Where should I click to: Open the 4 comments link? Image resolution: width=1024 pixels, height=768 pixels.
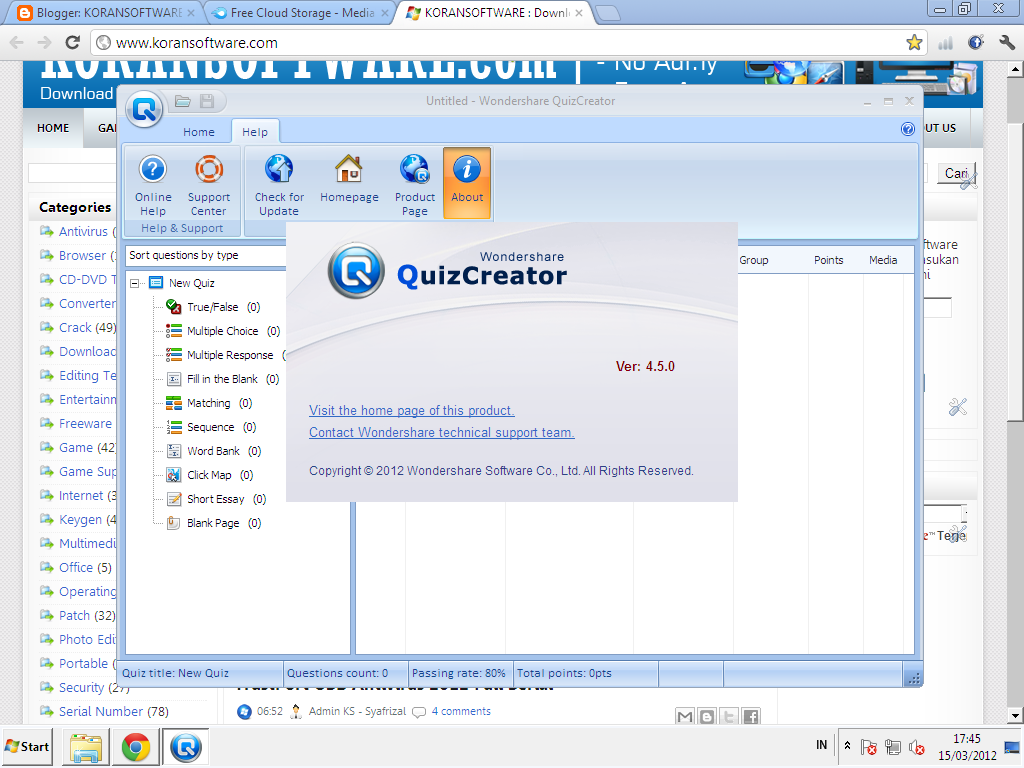click(x=460, y=711)
